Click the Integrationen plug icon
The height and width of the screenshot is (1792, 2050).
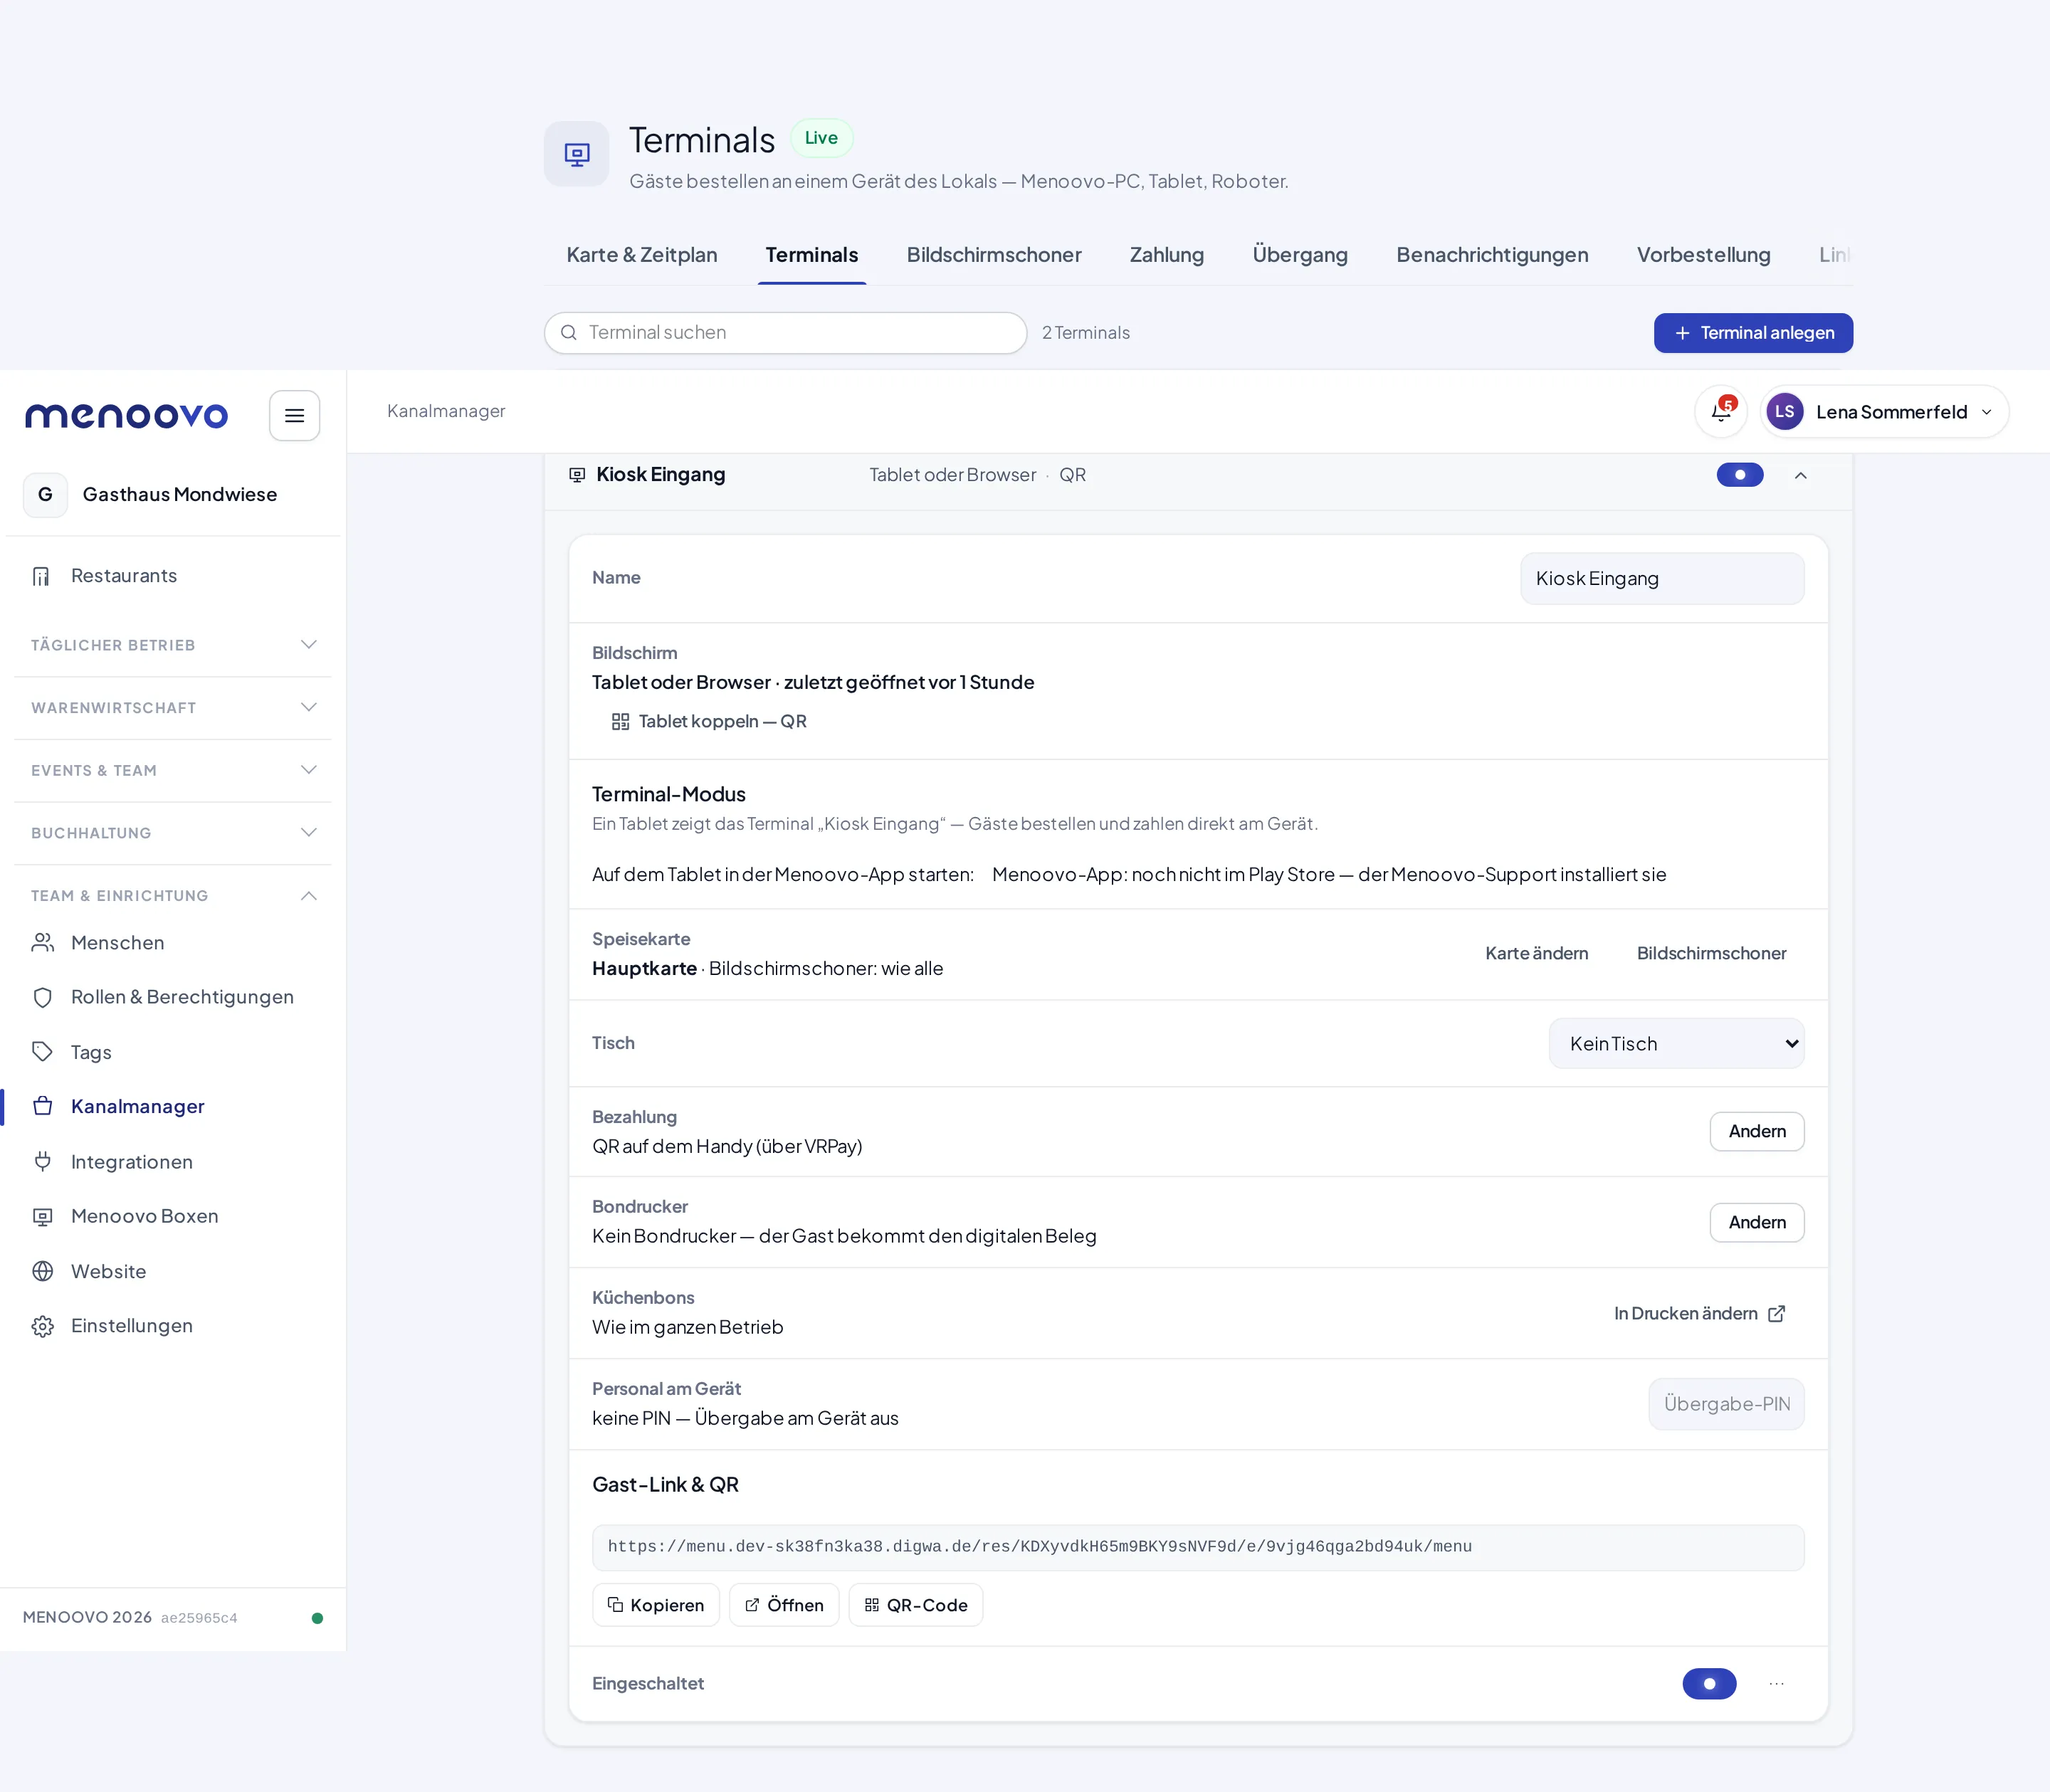42,1162
